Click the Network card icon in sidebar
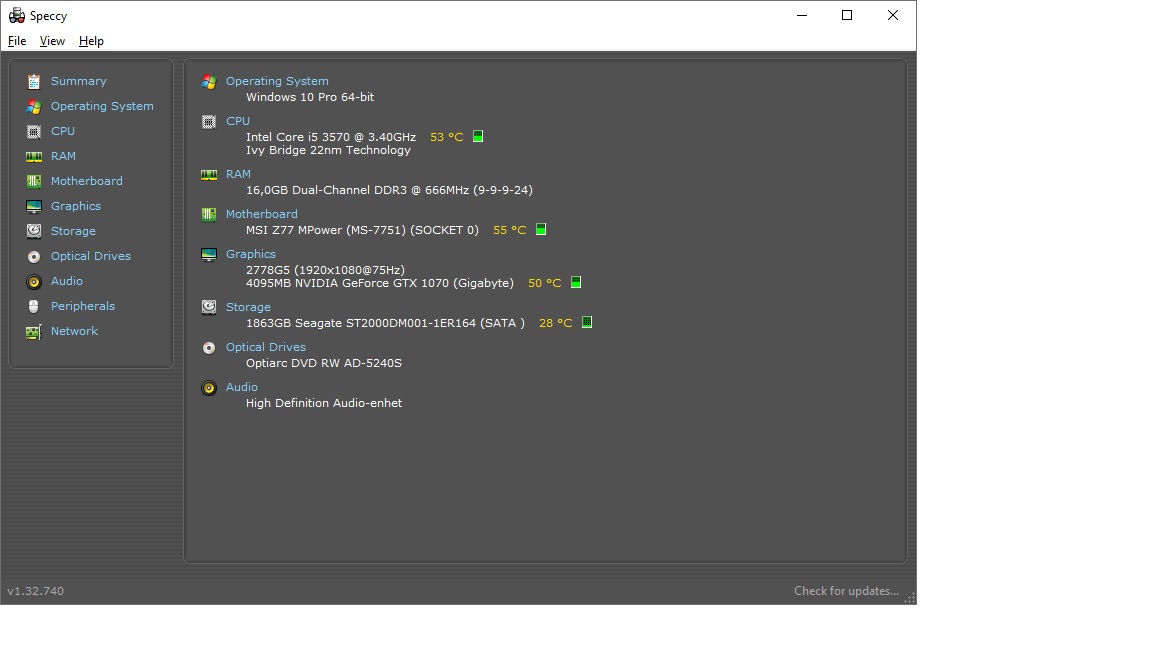Screen dimensions: 1152x648 [34, 331]
